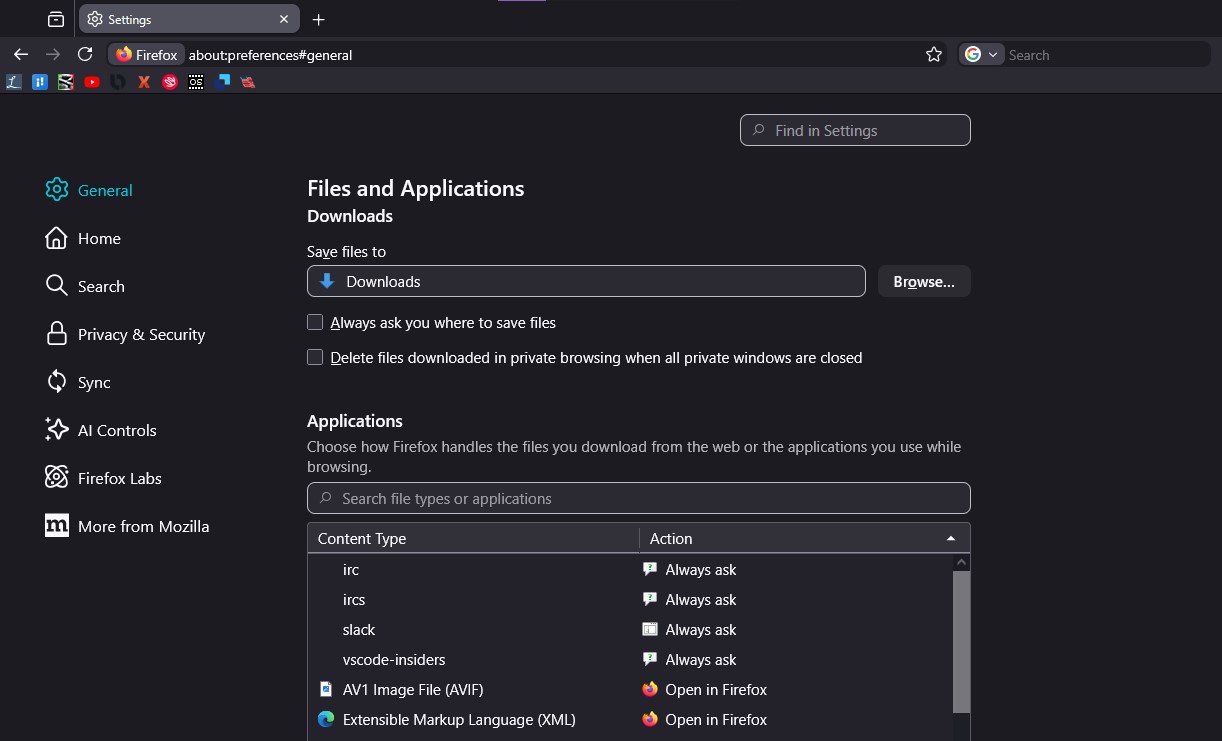Click the applications list scrollbar thumb

click(961, 640)
